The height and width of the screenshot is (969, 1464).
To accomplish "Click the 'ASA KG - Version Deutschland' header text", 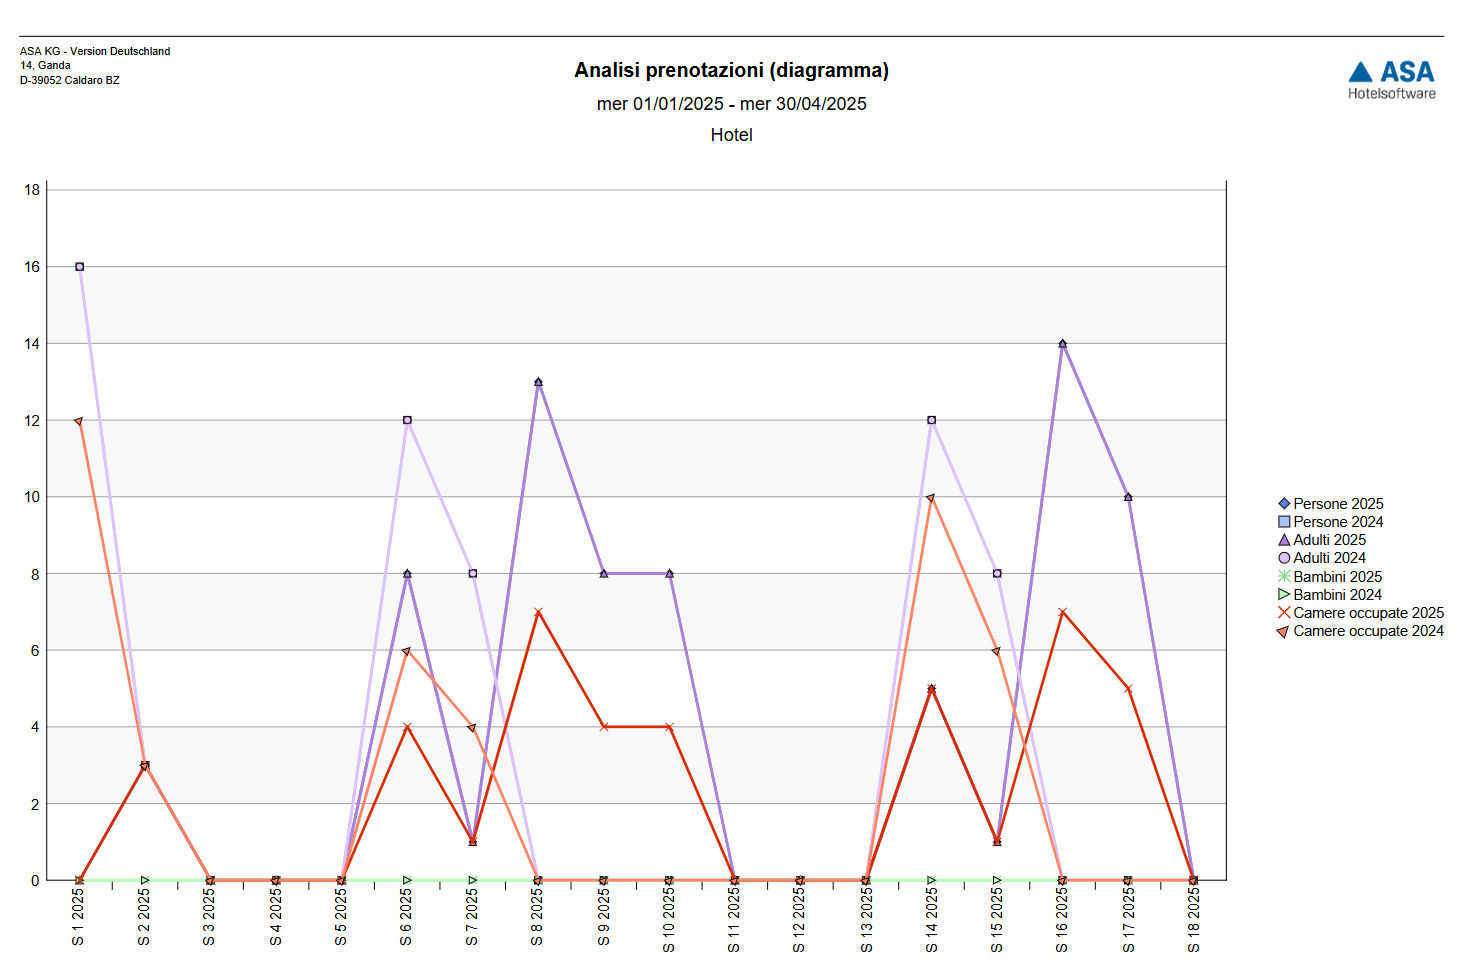I will click(x=95, y=51).
